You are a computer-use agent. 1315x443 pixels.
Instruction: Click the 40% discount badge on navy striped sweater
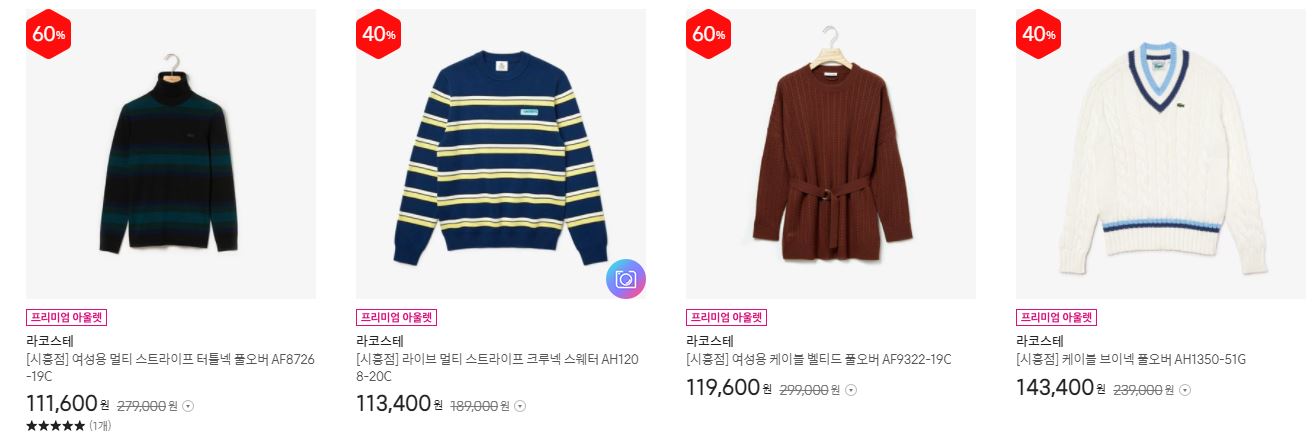pyautogui.click(x=378, y=34)
